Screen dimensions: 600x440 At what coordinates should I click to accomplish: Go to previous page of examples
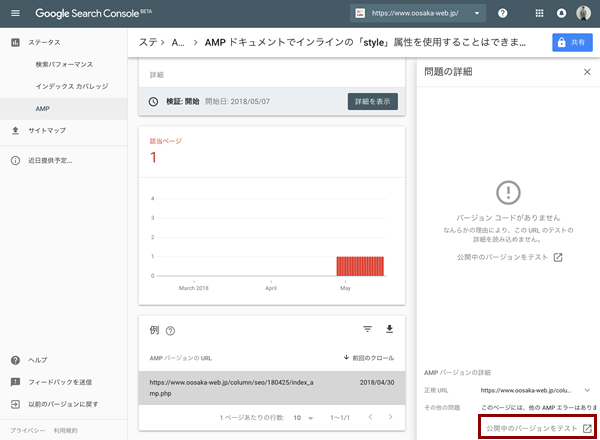[370, 417]
